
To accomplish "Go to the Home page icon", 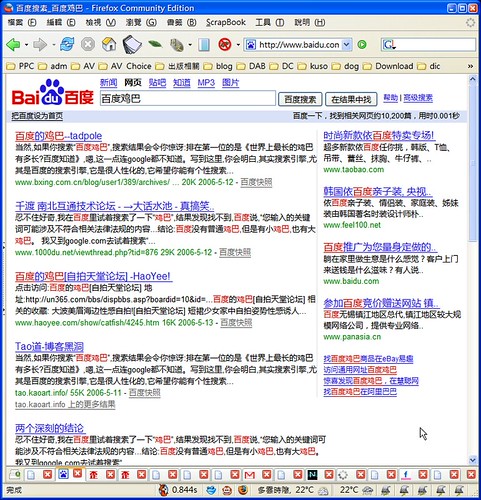I will click(109, 44).
